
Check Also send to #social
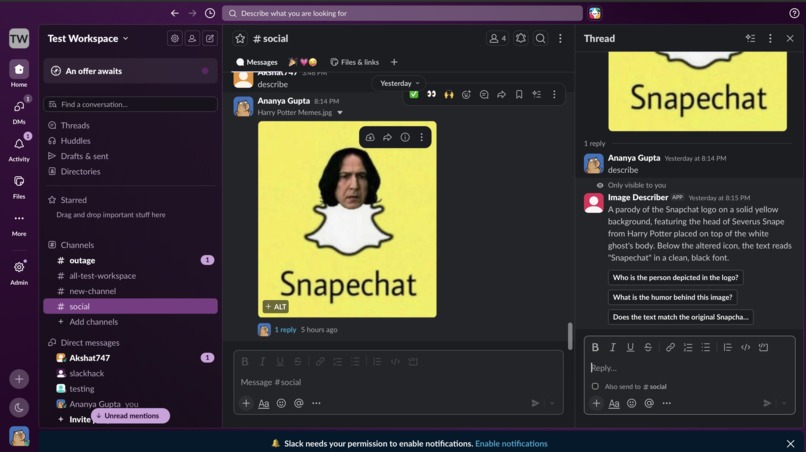coord(595,386)
